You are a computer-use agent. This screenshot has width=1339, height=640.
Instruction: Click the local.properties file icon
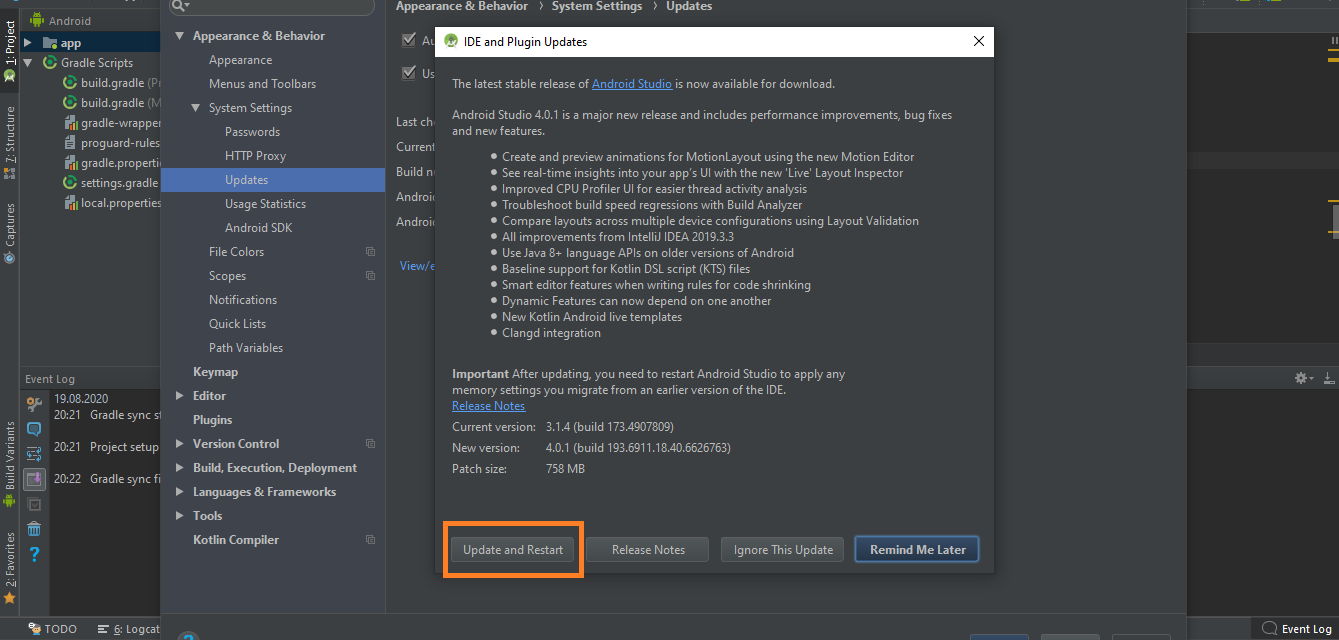70,203
